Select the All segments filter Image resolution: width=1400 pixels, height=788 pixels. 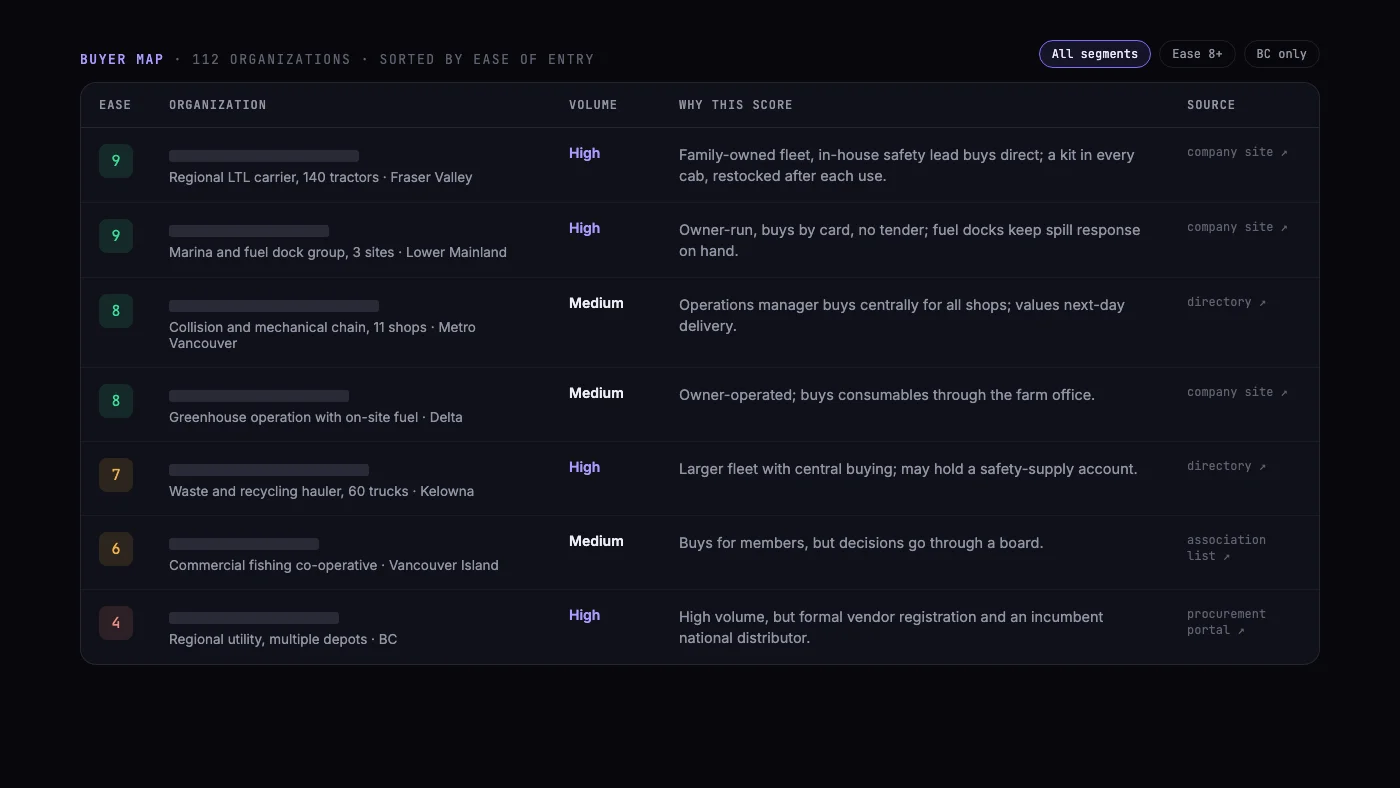point(1095,54)
